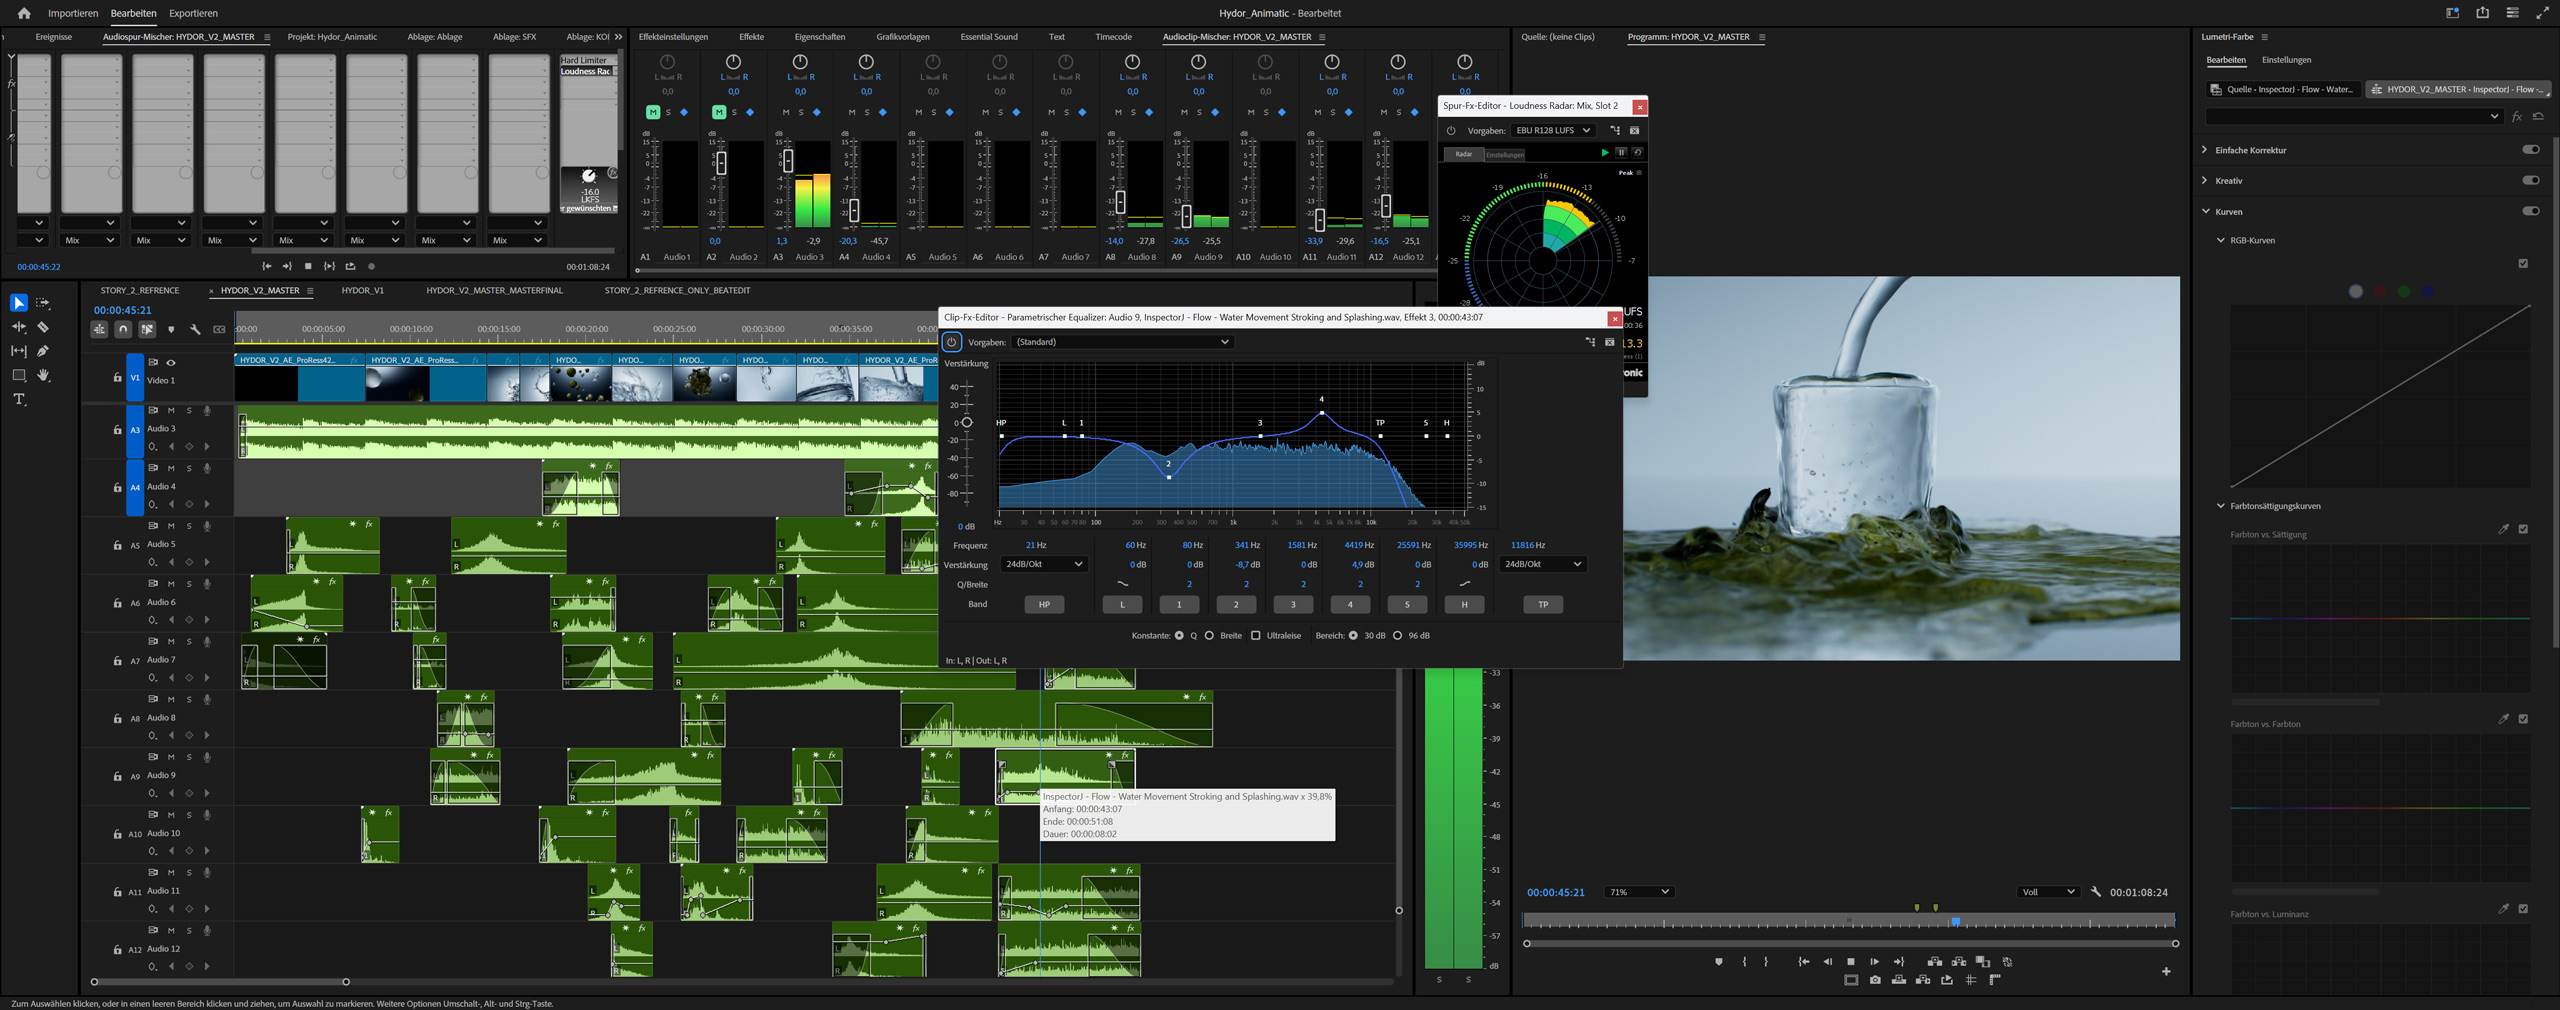Select the Rasierklinge (razor) tool
The image size is (2560, 1010).
pos(42,327)
